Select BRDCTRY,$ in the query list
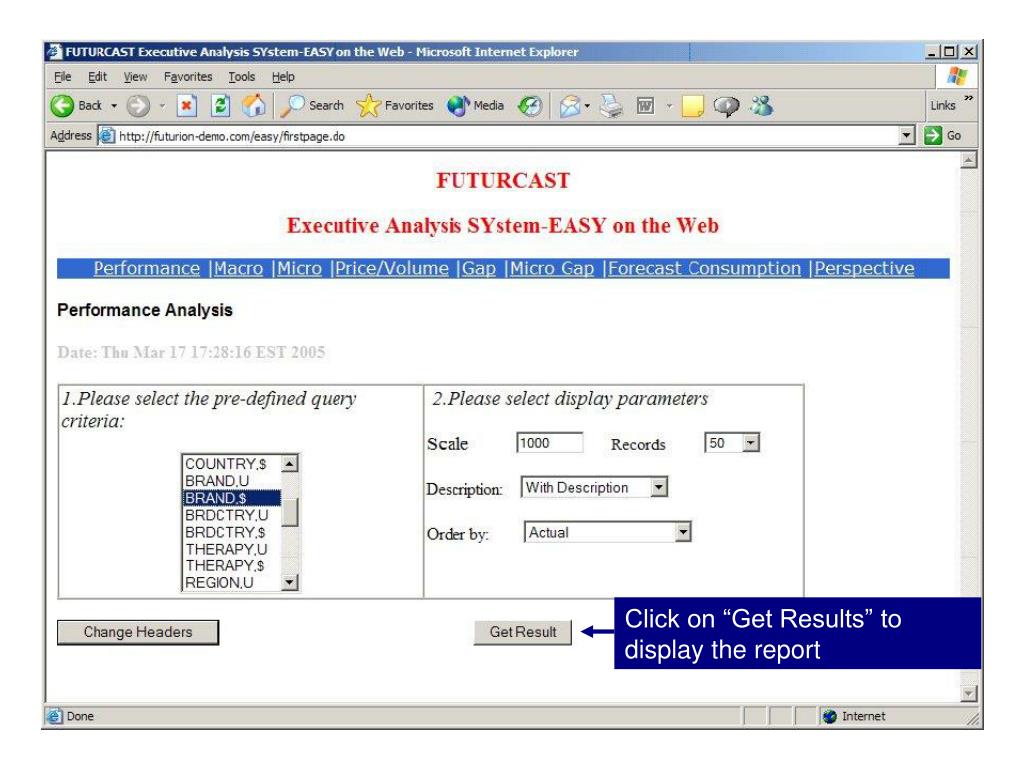The width and height of the screenshot is (1024, 768). [231, 532]
